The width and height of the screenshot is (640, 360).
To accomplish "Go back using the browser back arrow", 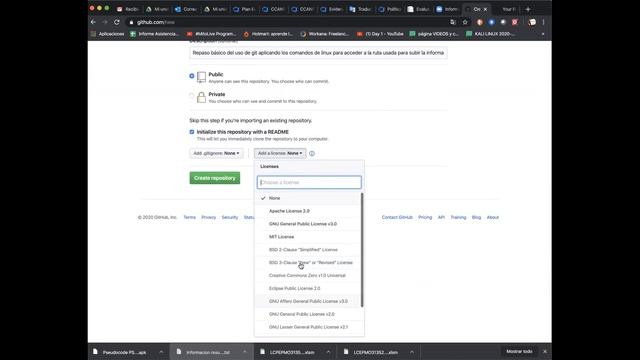I will tap(93, 22).
